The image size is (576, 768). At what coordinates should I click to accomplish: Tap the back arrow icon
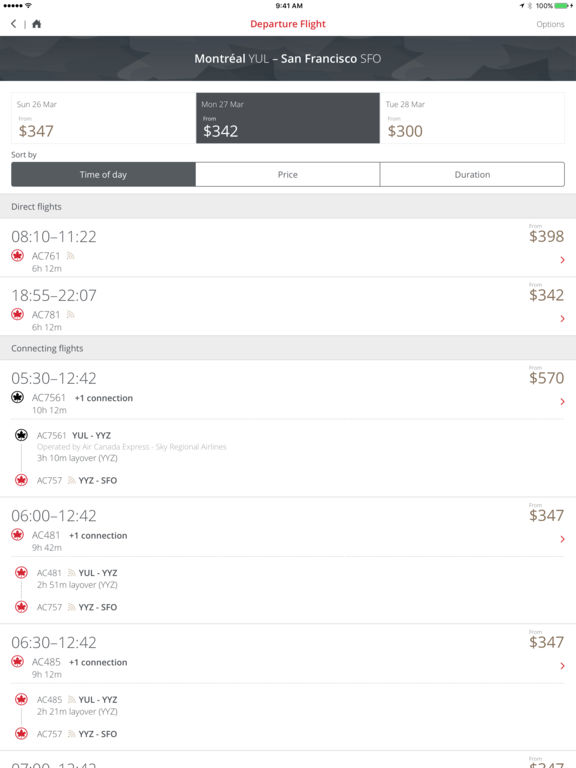13,24
